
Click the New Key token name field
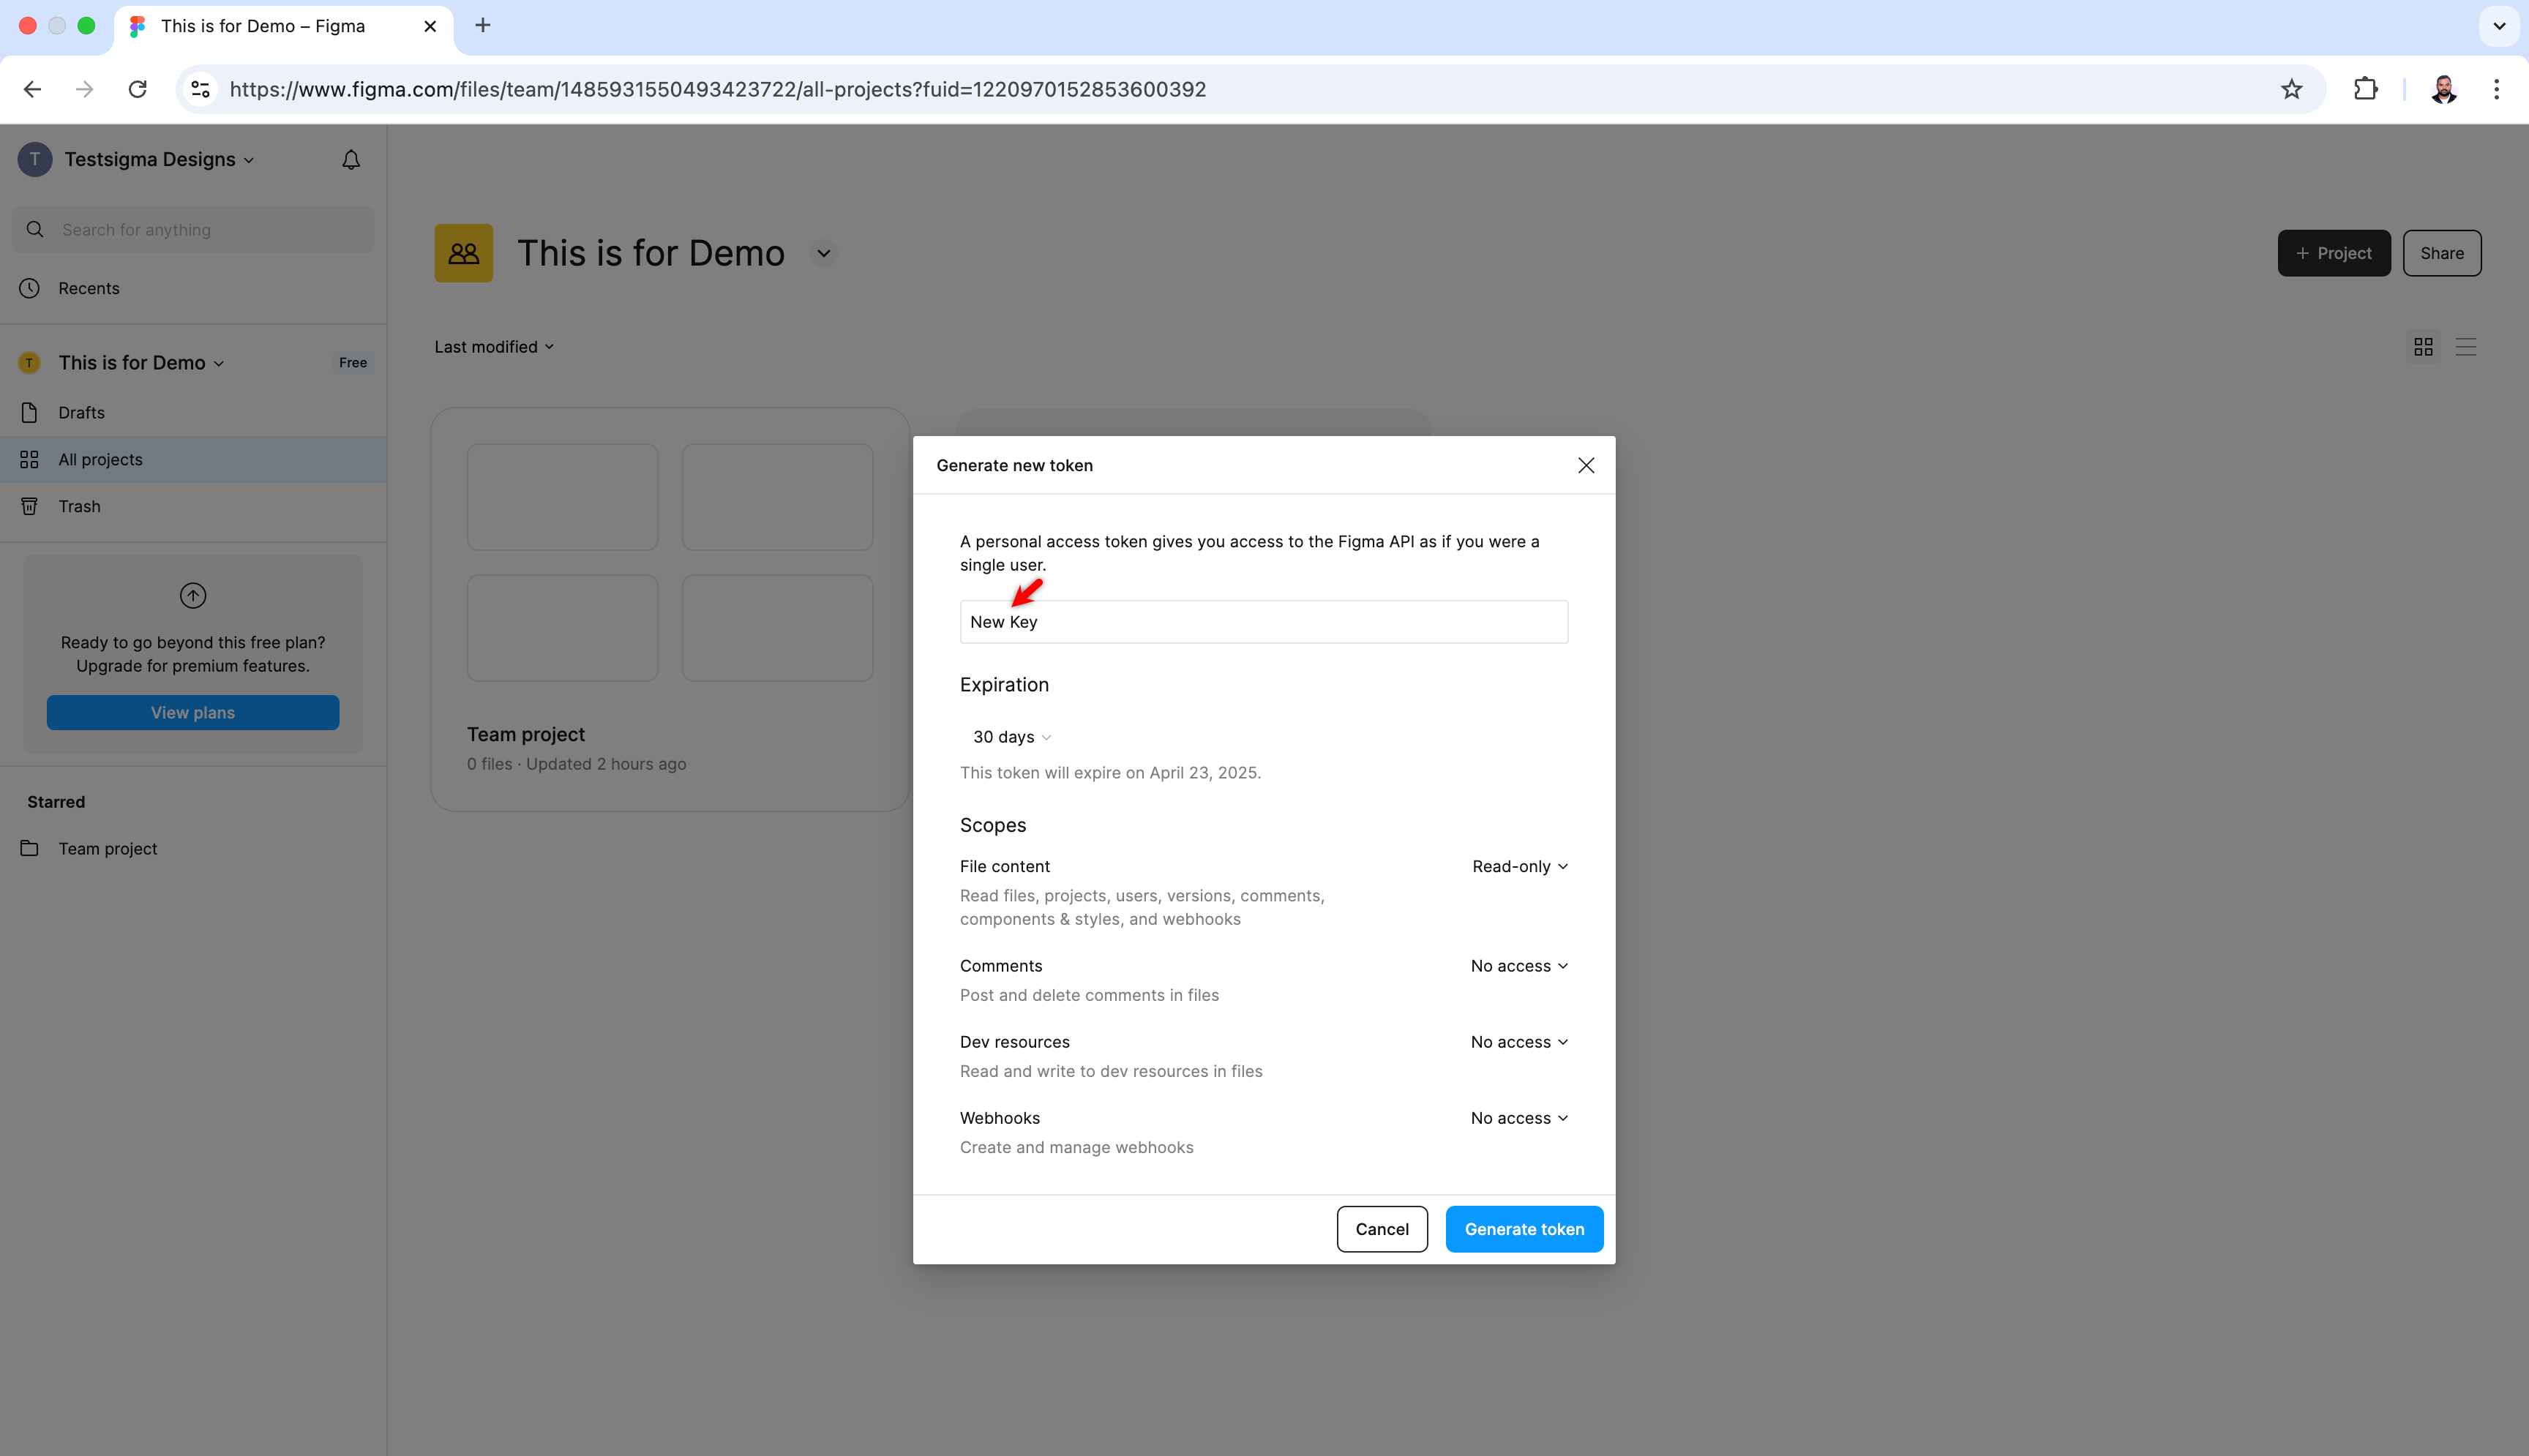tap(1262, 622)
